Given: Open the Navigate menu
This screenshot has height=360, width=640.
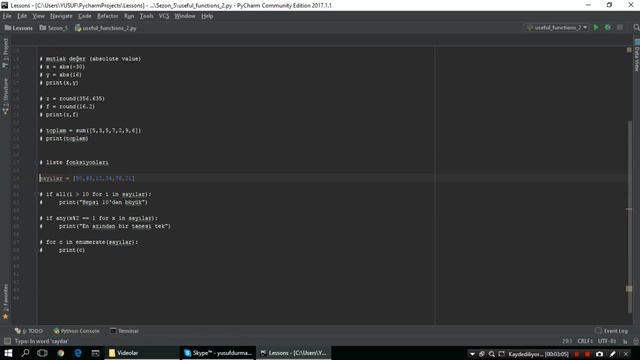Looking at the screenshot, I should pyautogui.click(x=61, y=16).
